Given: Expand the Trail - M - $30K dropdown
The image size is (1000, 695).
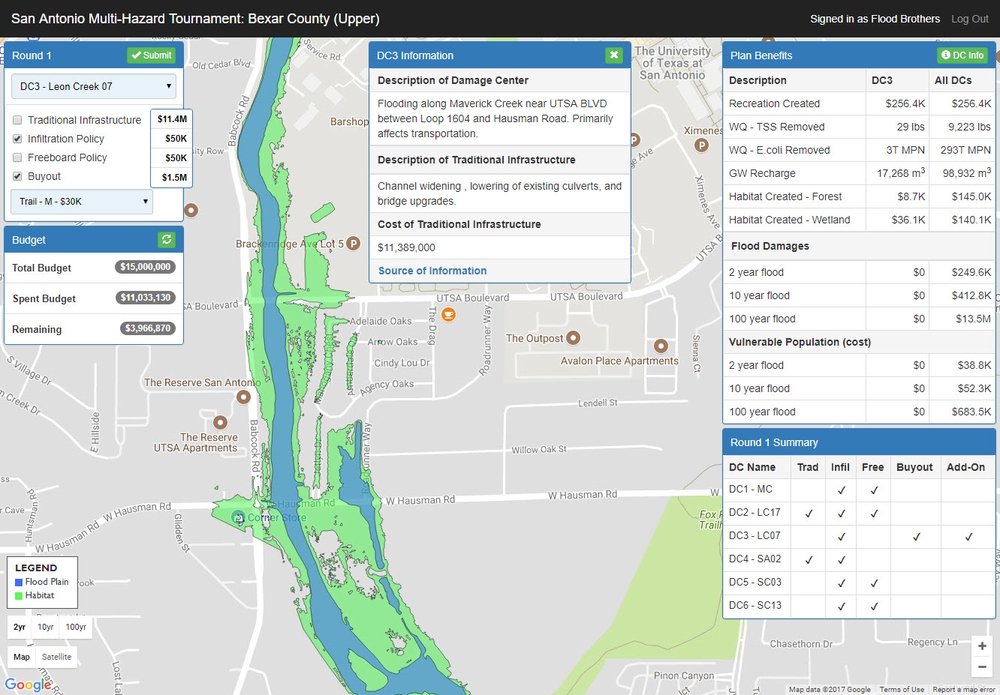Looking at the screenshot, I should click(82, 202).
